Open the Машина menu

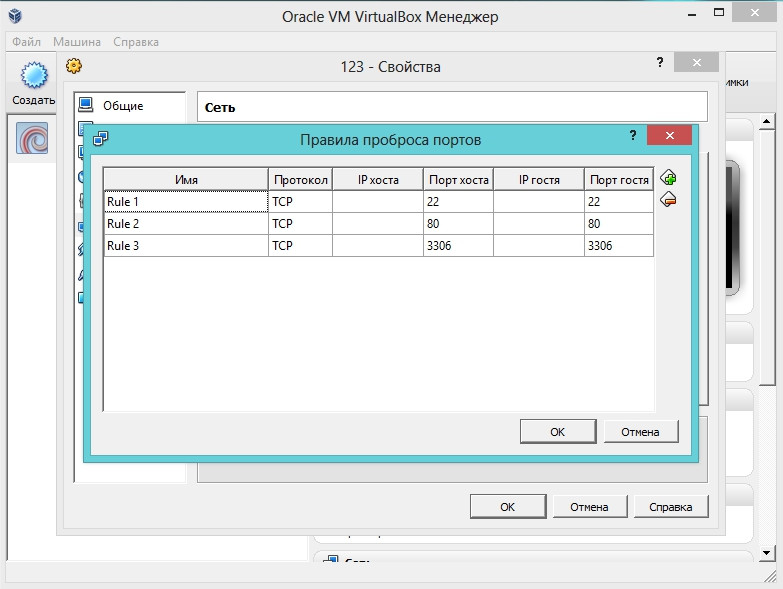pos(77,42)
